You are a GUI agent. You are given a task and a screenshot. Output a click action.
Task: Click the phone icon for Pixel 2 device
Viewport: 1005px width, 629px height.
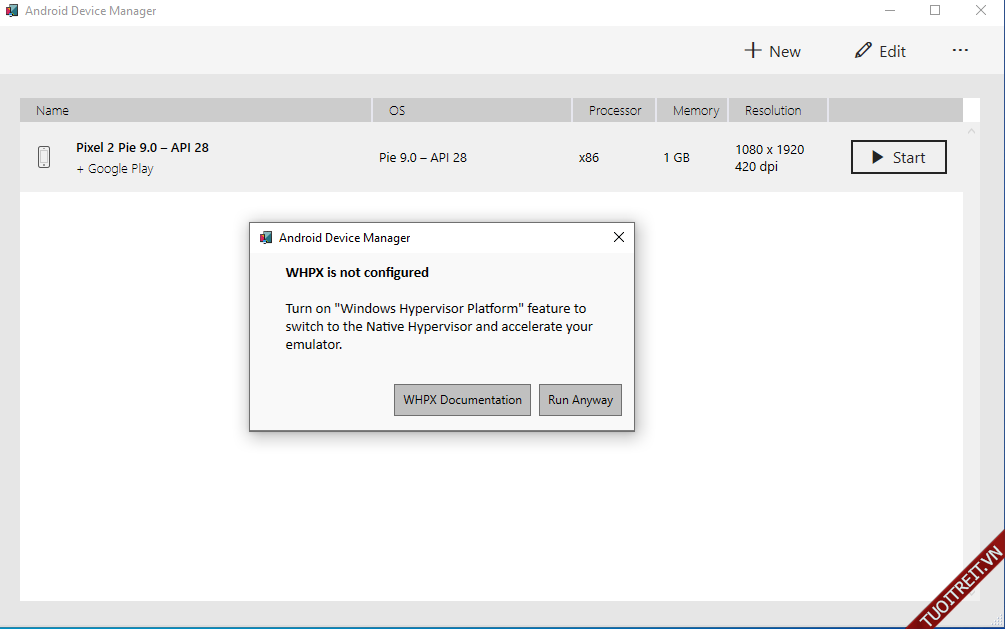pyautogui.click(x=44, y=157)
